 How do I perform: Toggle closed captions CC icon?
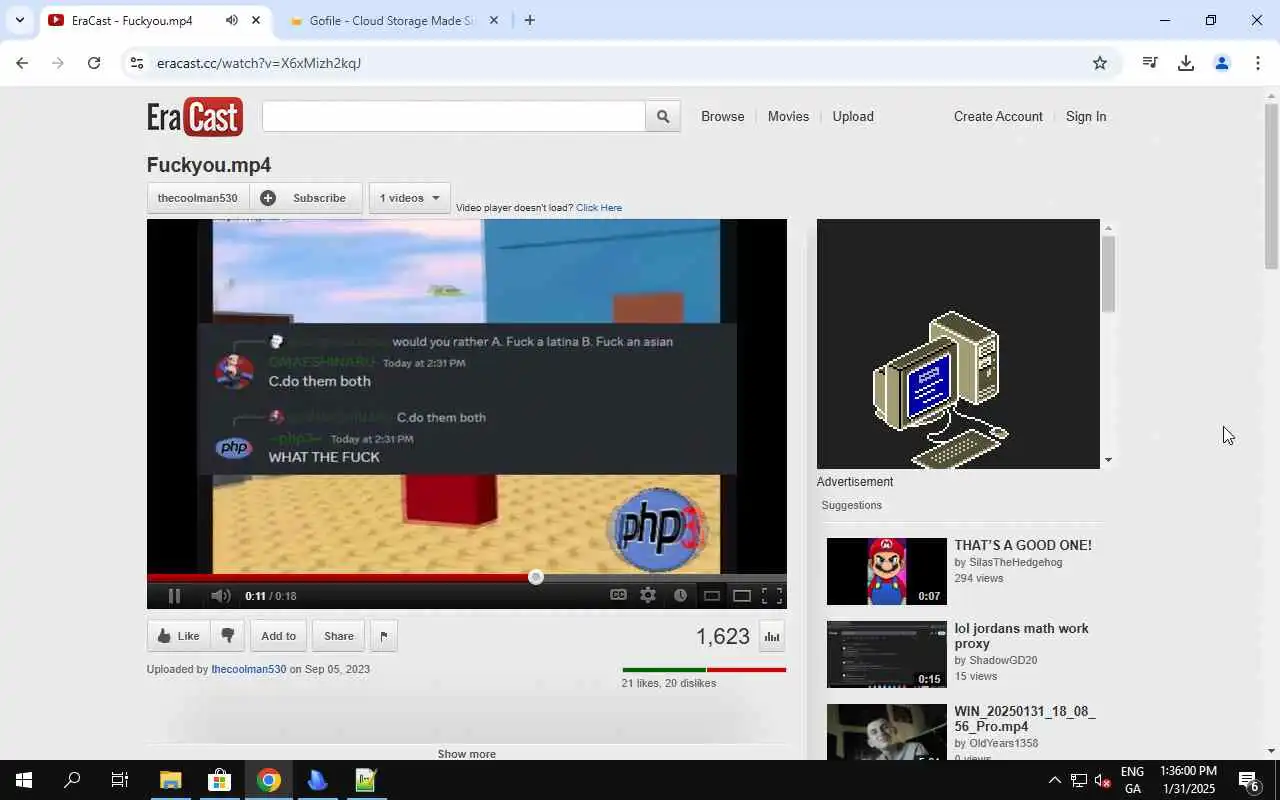point(619,595)
